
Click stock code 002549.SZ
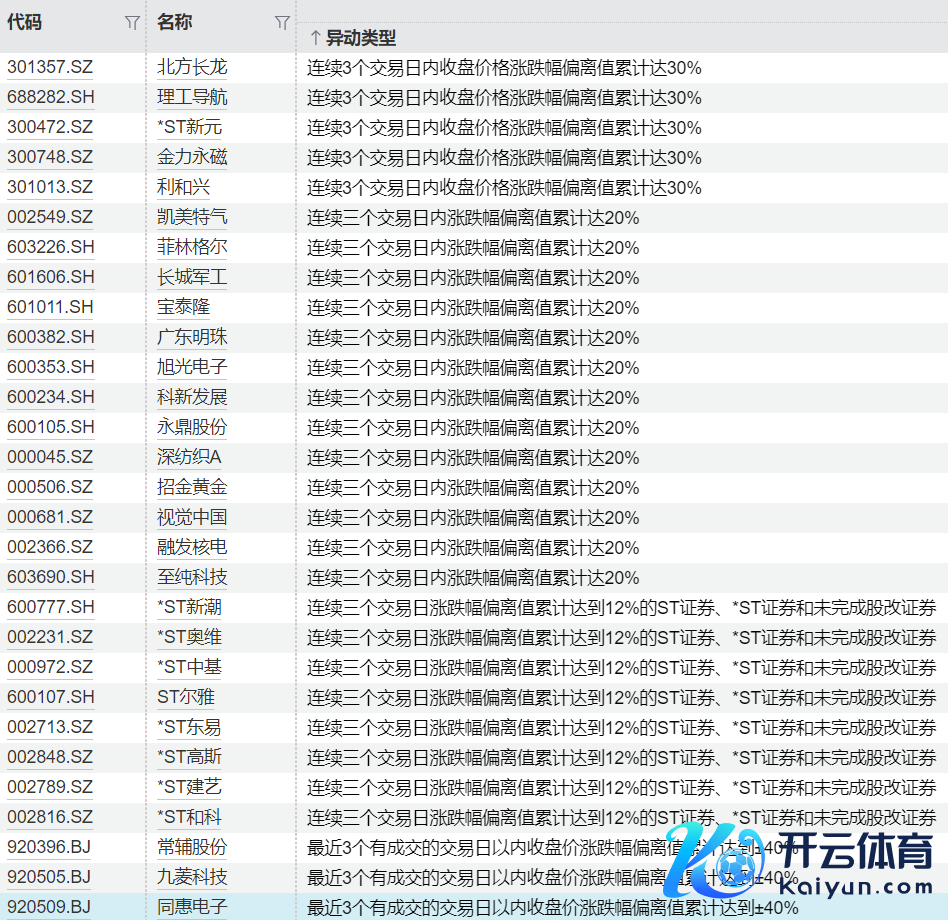click(x=50, y=218)
